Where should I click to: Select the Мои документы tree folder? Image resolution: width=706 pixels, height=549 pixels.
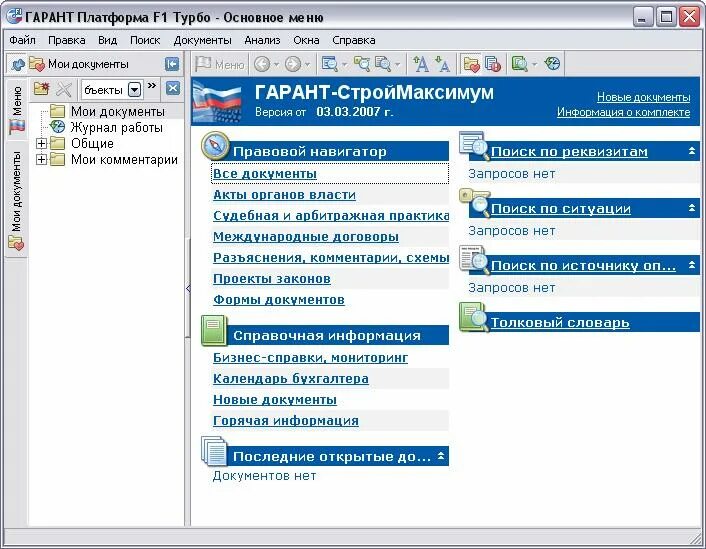click(118, 111)
